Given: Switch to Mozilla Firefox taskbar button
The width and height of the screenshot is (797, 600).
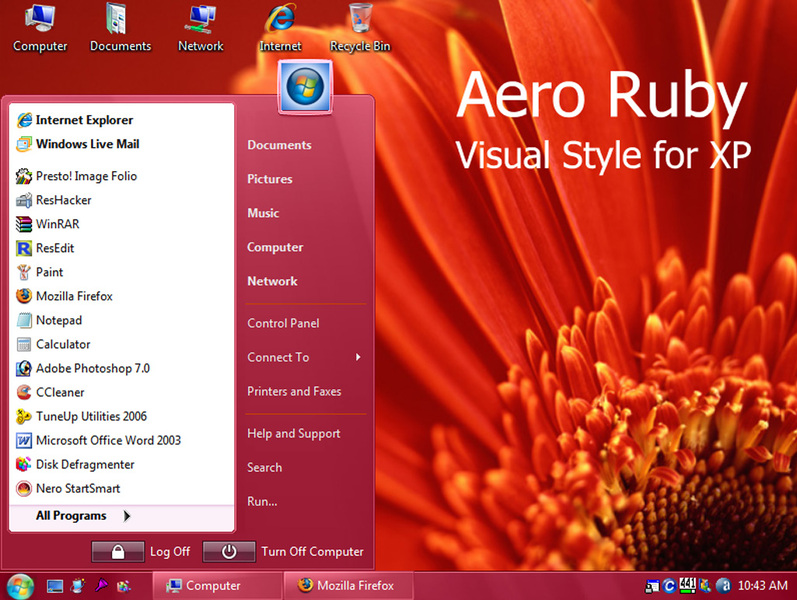Looking at the screenshot, I should (x=349, y=586).
